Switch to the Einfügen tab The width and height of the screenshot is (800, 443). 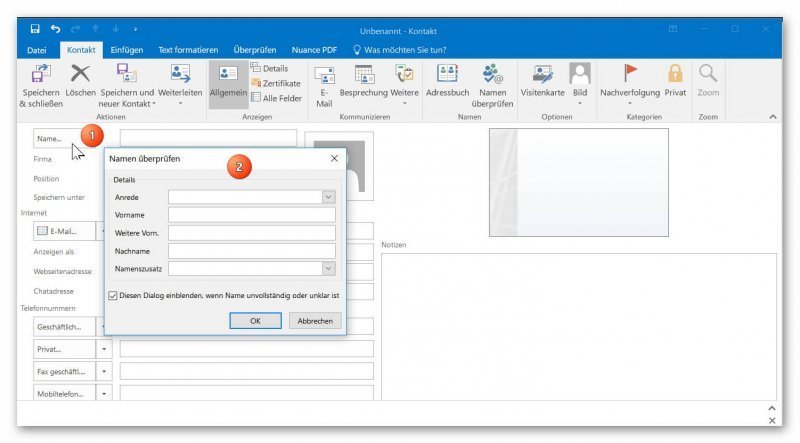coord(127,50)
